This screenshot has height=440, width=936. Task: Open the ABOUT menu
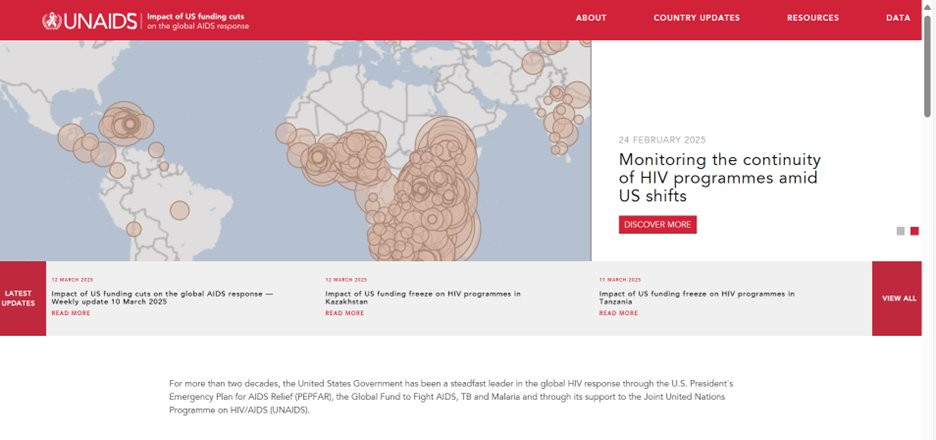coord(591,18)
